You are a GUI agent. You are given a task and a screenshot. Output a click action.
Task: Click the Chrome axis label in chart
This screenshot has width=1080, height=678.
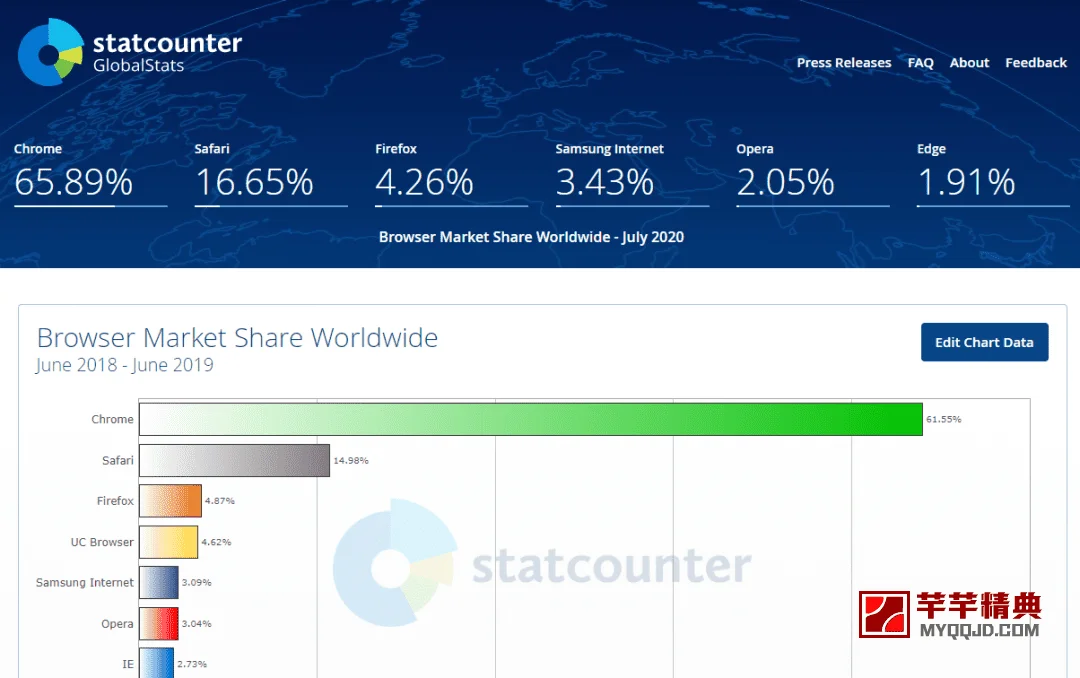[112, 419]
